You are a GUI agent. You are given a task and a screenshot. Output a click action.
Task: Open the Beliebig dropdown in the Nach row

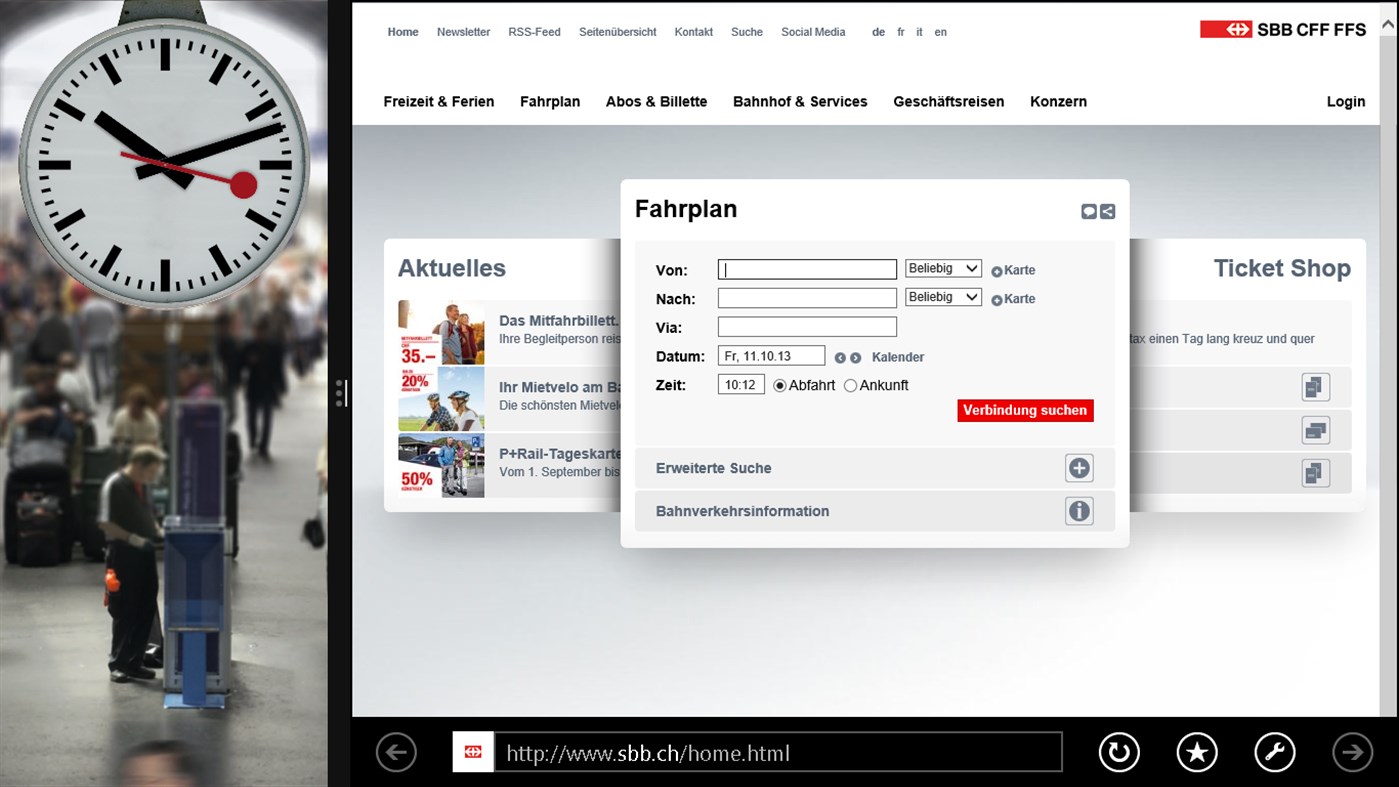point(943,297)
